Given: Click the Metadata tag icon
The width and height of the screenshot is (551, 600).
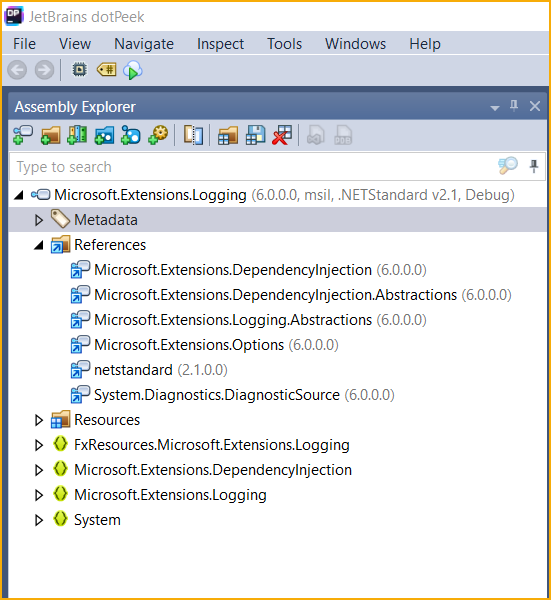Looking at the screenshot, I should pos(60,219).
